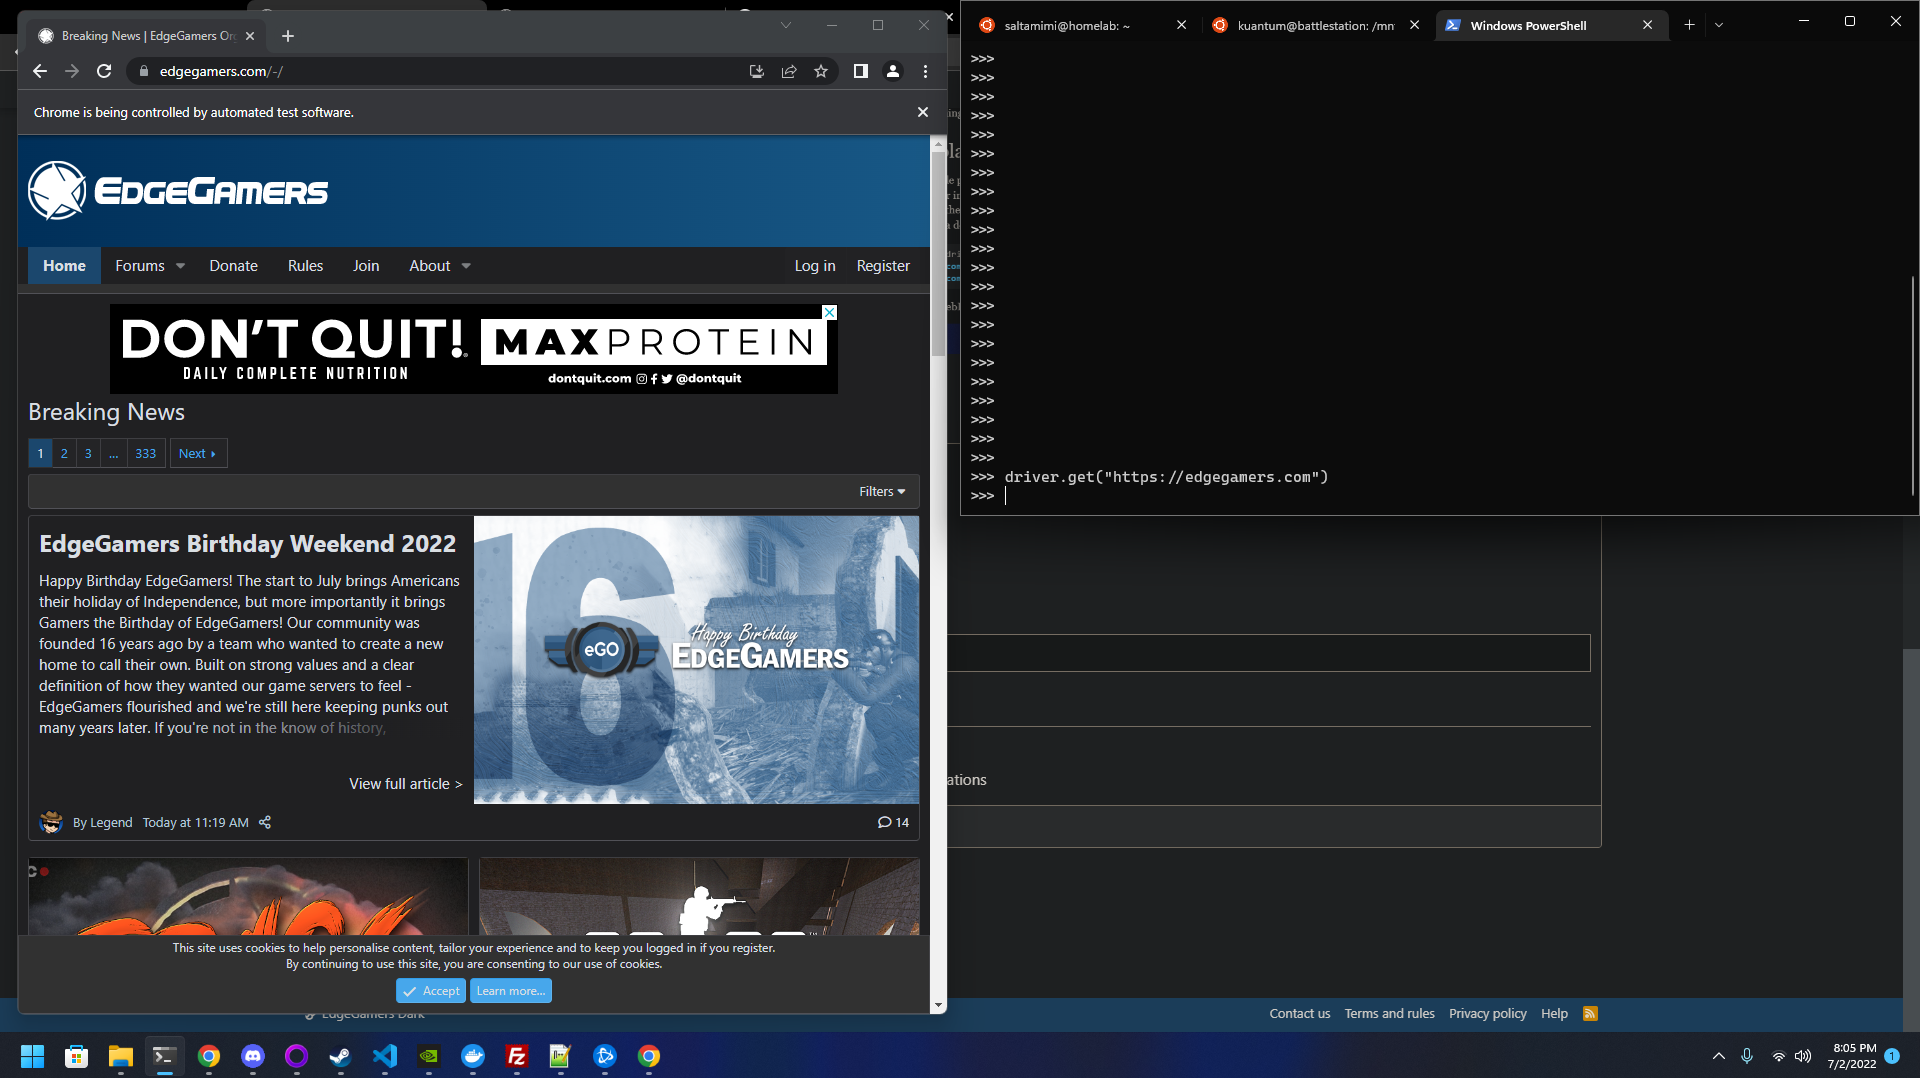Open the volume control in system tray
This screenshot has height=1078, width=1920.
coord(1803,1056)
